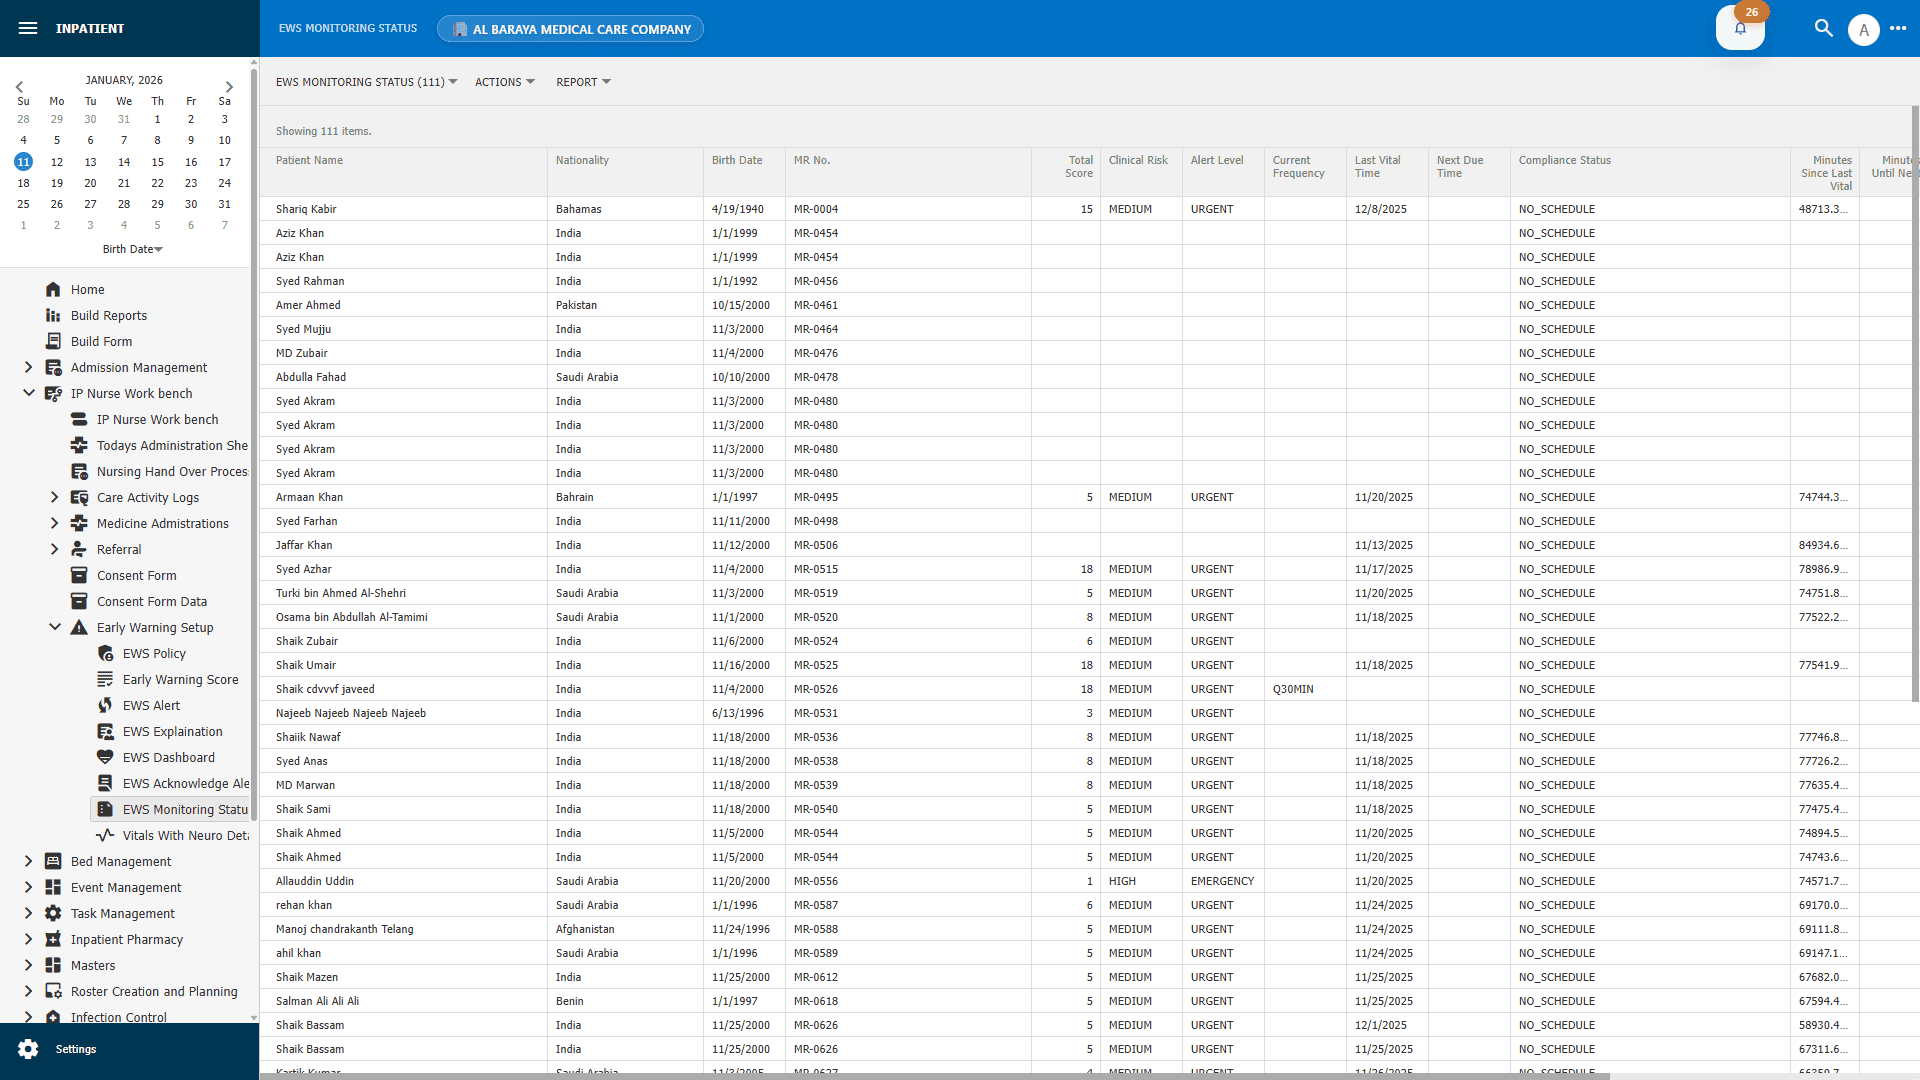Expand the Birth Date selector below the calendar

(x=132, y=249)
